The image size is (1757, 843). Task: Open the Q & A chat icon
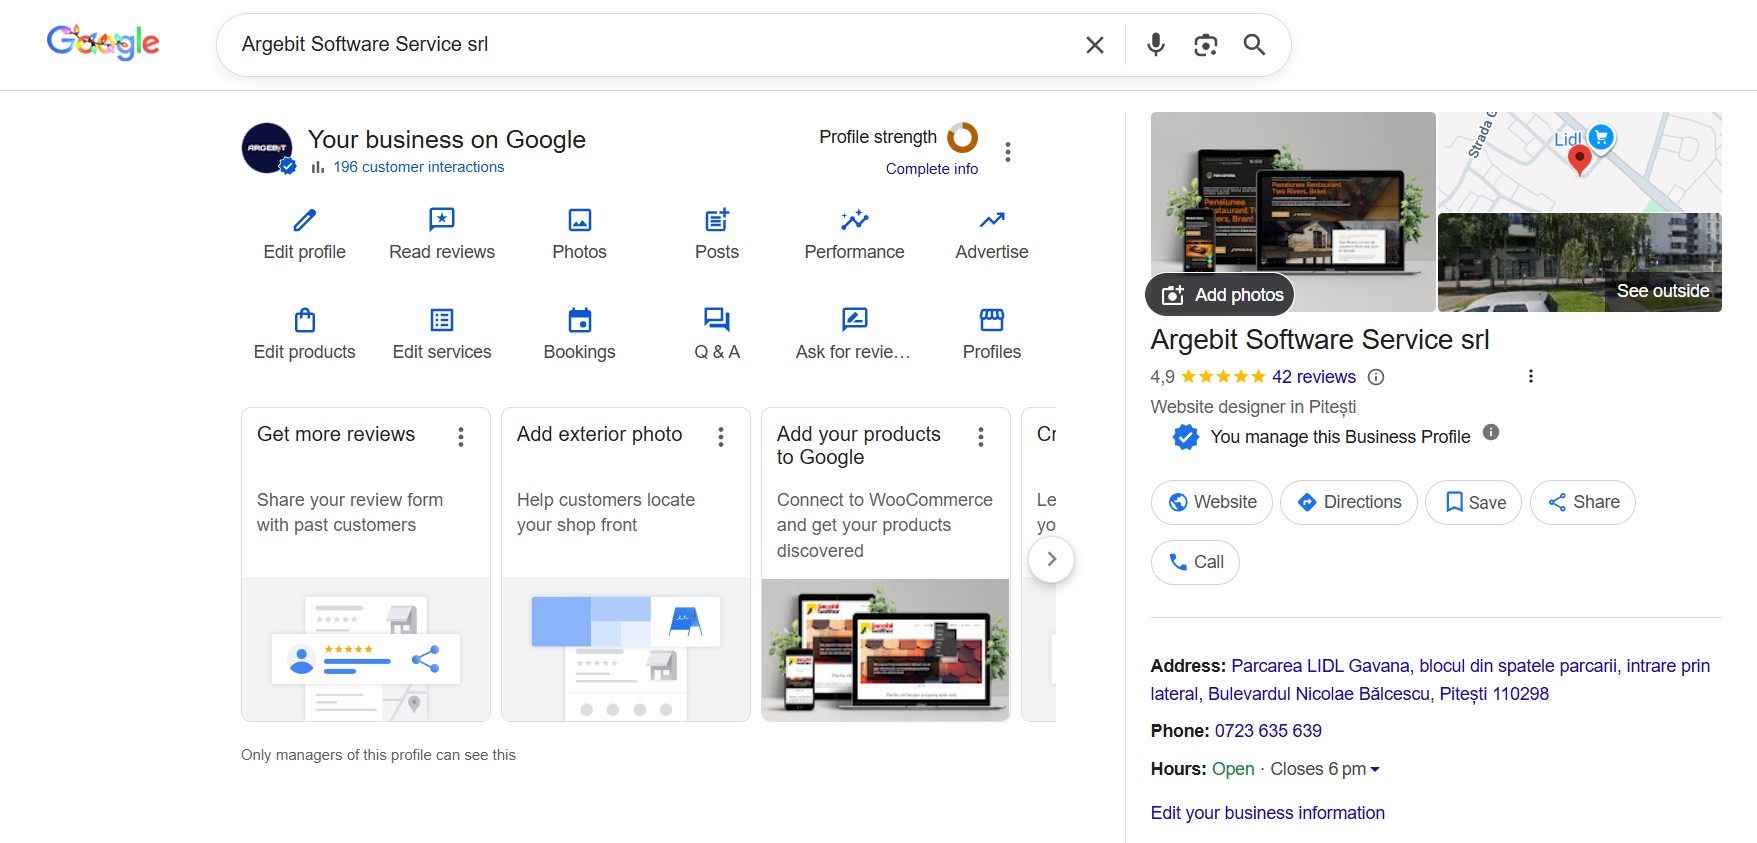tap(716, 320)
